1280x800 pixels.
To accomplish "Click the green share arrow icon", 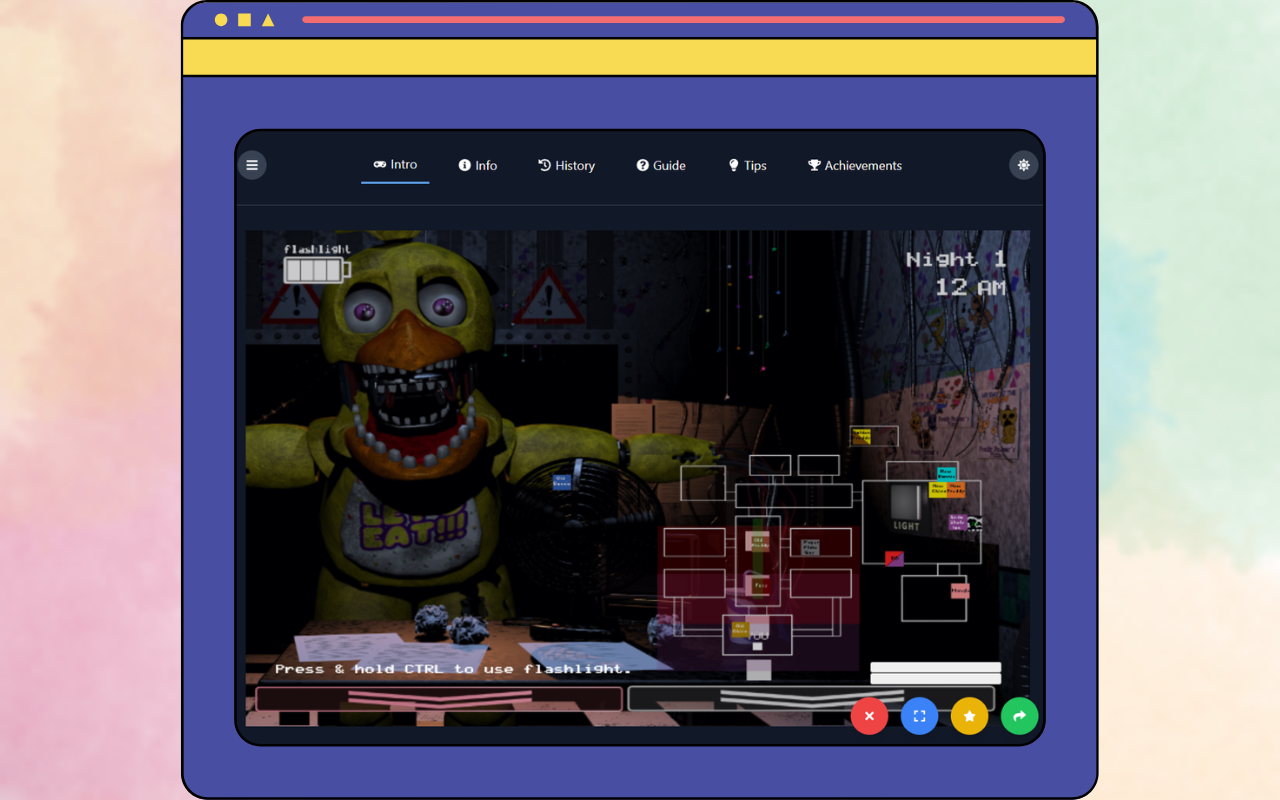I will (1019, 716).
